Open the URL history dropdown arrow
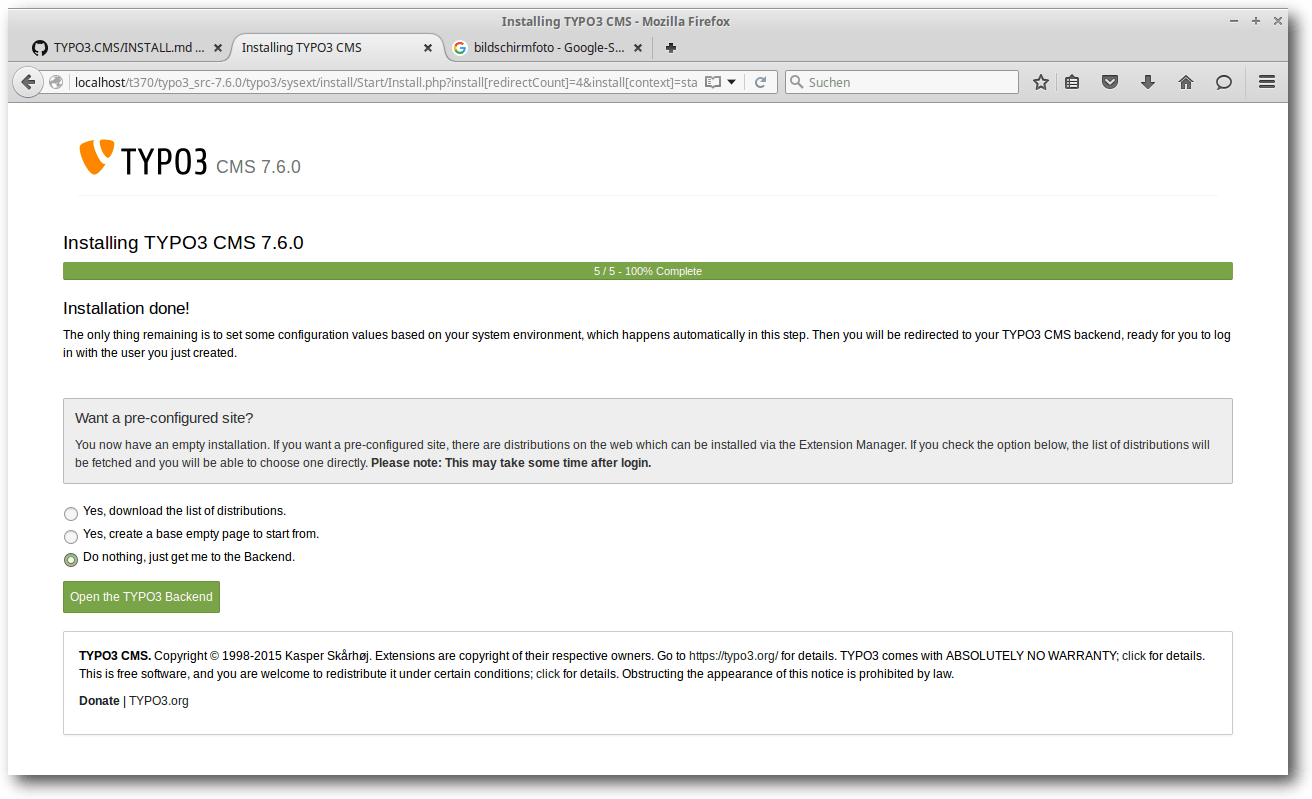 [732, 82]
